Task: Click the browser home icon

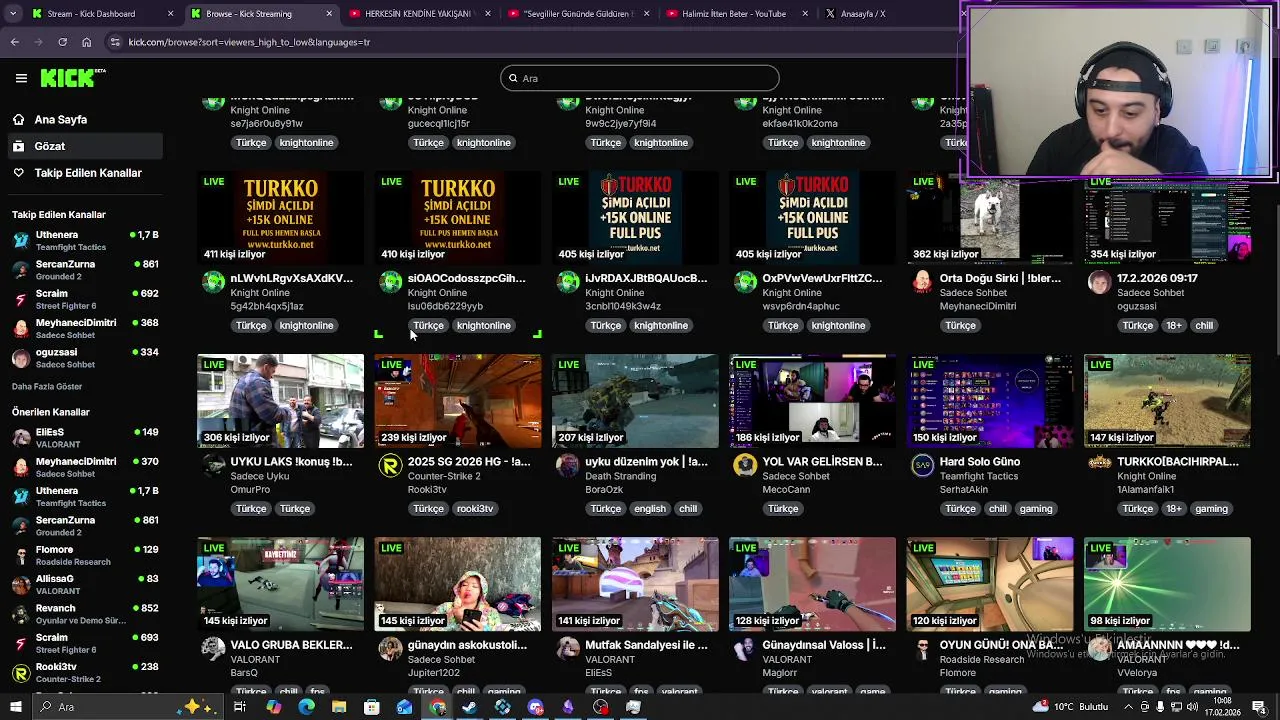Action: (x=86, y=42)
